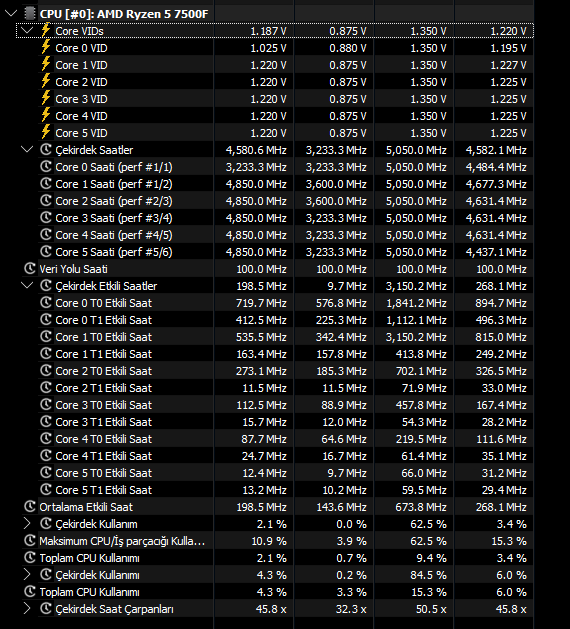Click the clock icon of Core 3 Saati
This screenshot has width=570, height=629.
pos(46,217)
